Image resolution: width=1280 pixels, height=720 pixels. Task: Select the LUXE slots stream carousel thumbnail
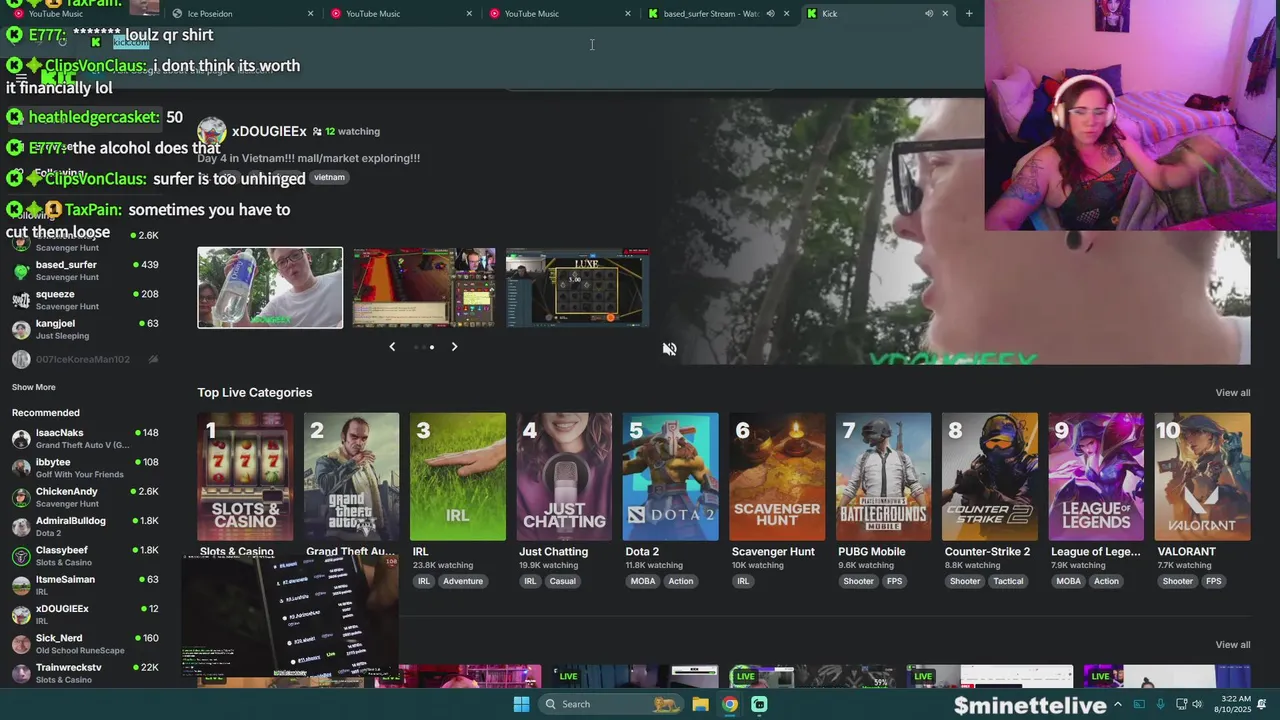[577, 288]
